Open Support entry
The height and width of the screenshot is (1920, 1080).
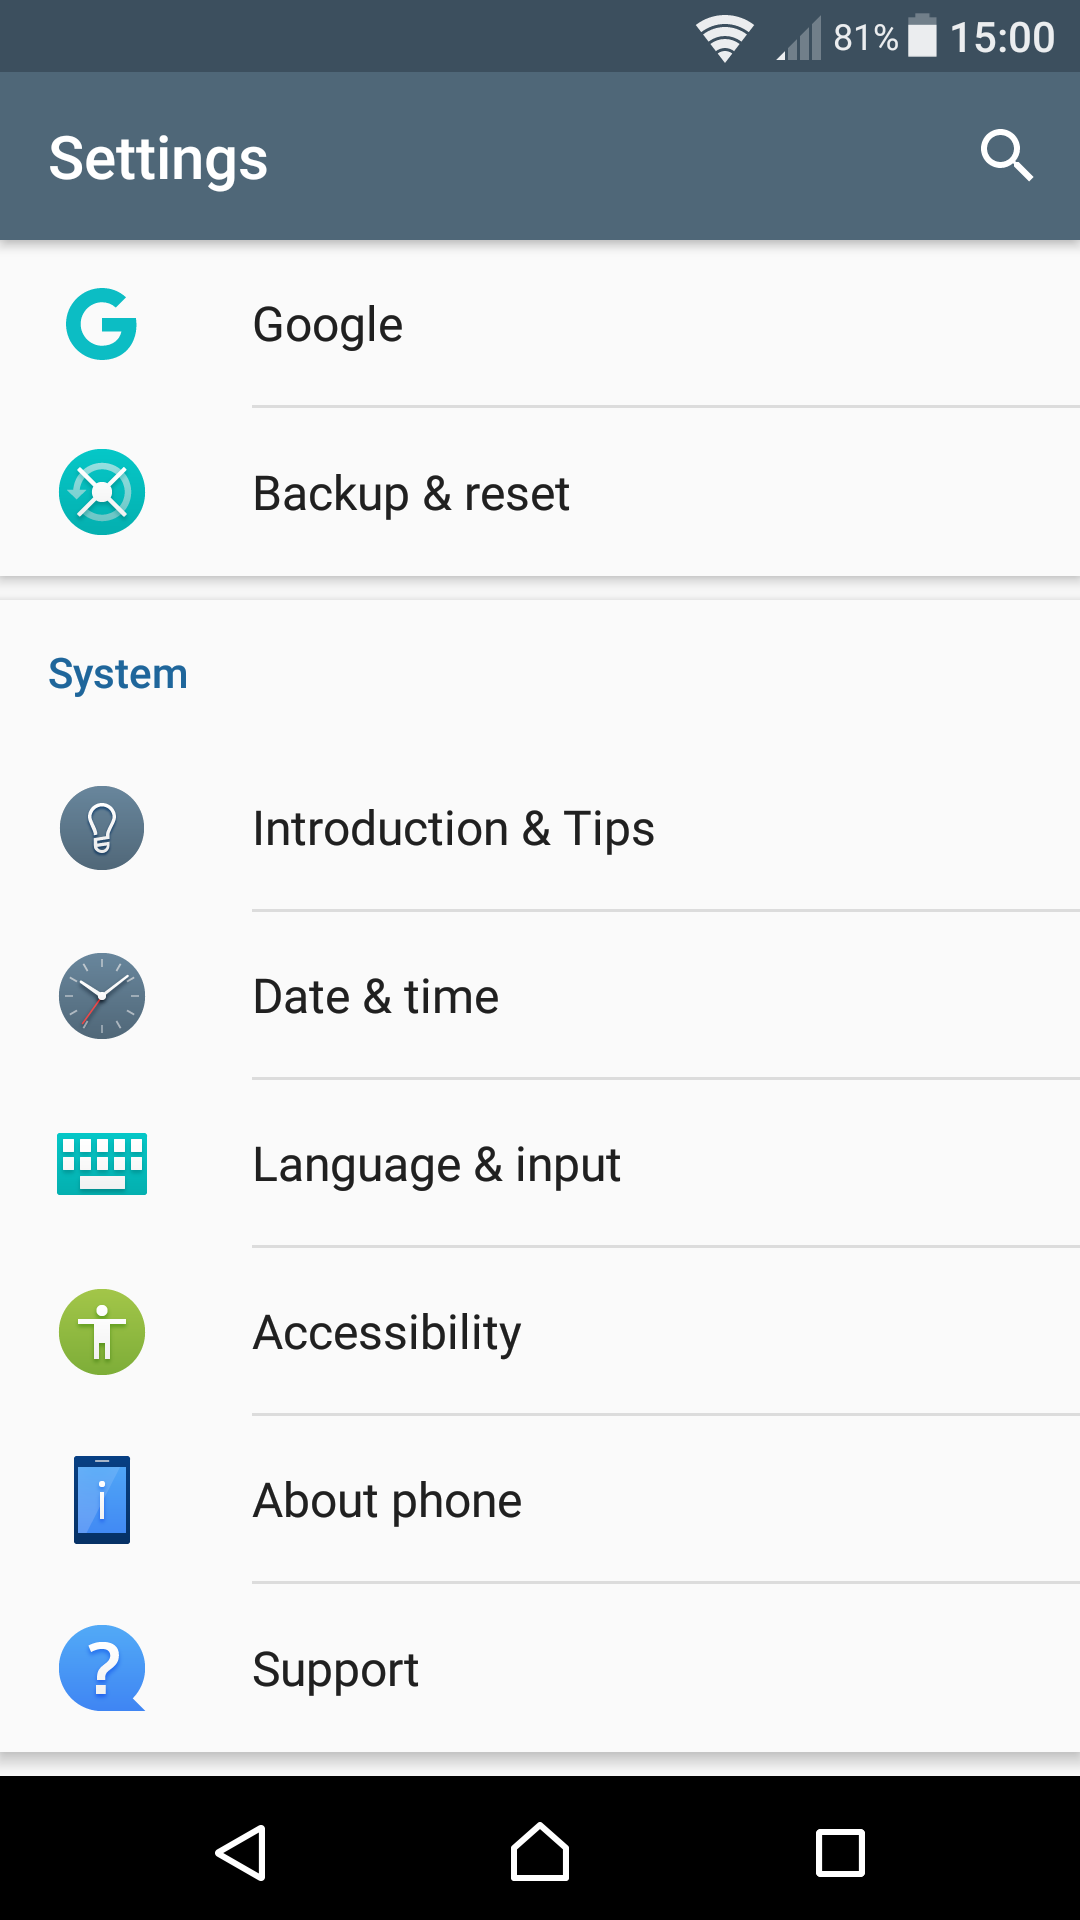click(335, 1669)
